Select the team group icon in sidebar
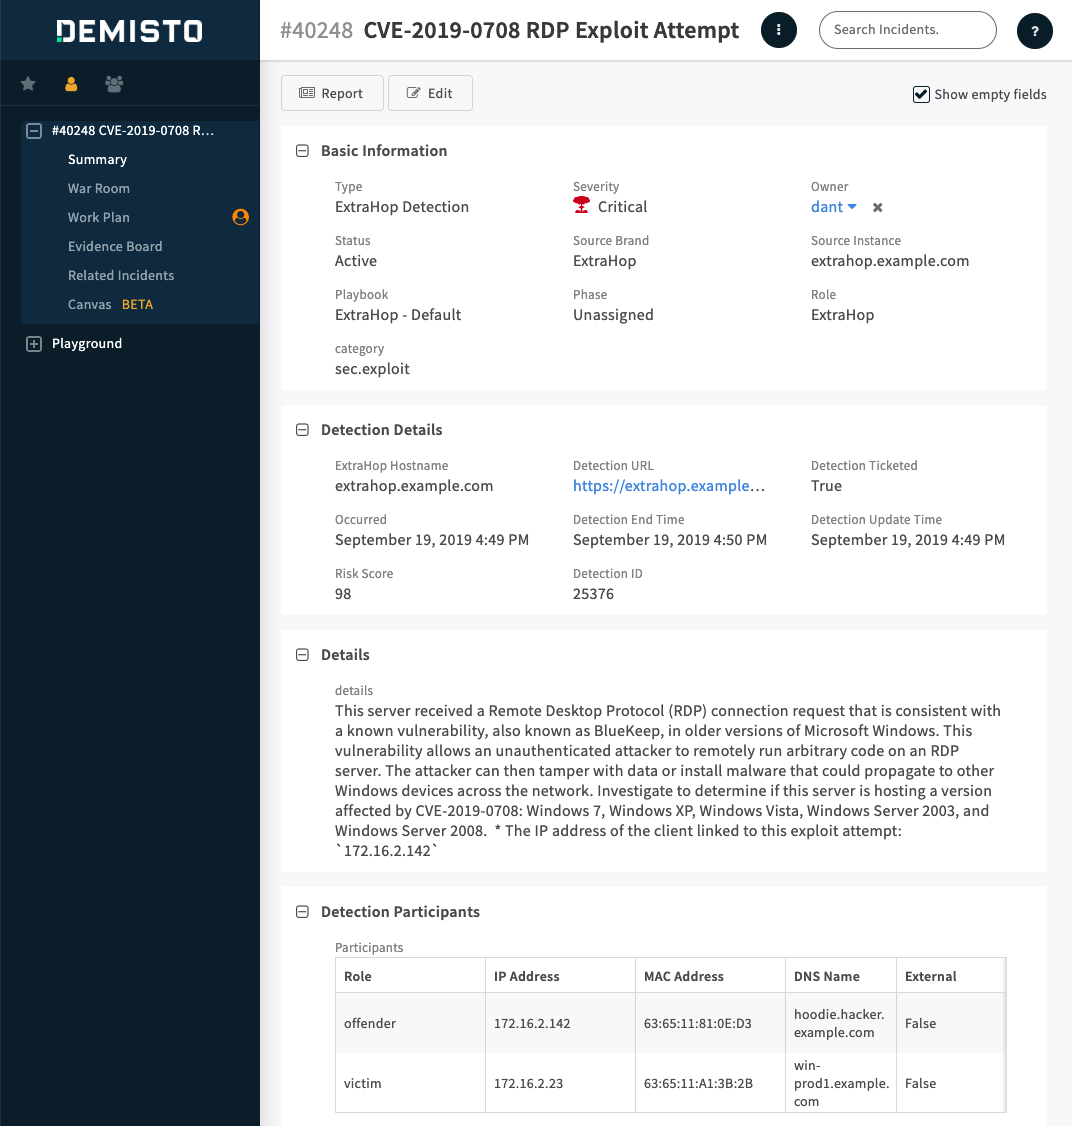The width and height of the screenshot is (1072, 1126). point(114,84)
